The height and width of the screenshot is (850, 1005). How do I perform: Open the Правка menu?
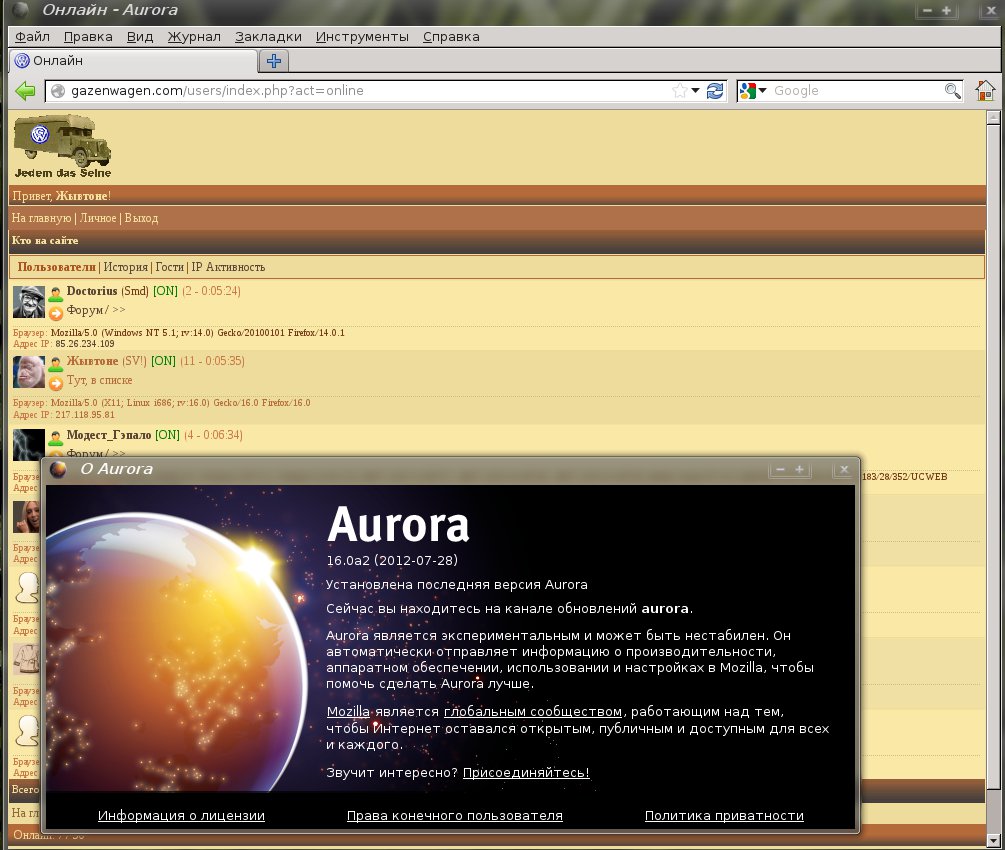coord(88,37)
